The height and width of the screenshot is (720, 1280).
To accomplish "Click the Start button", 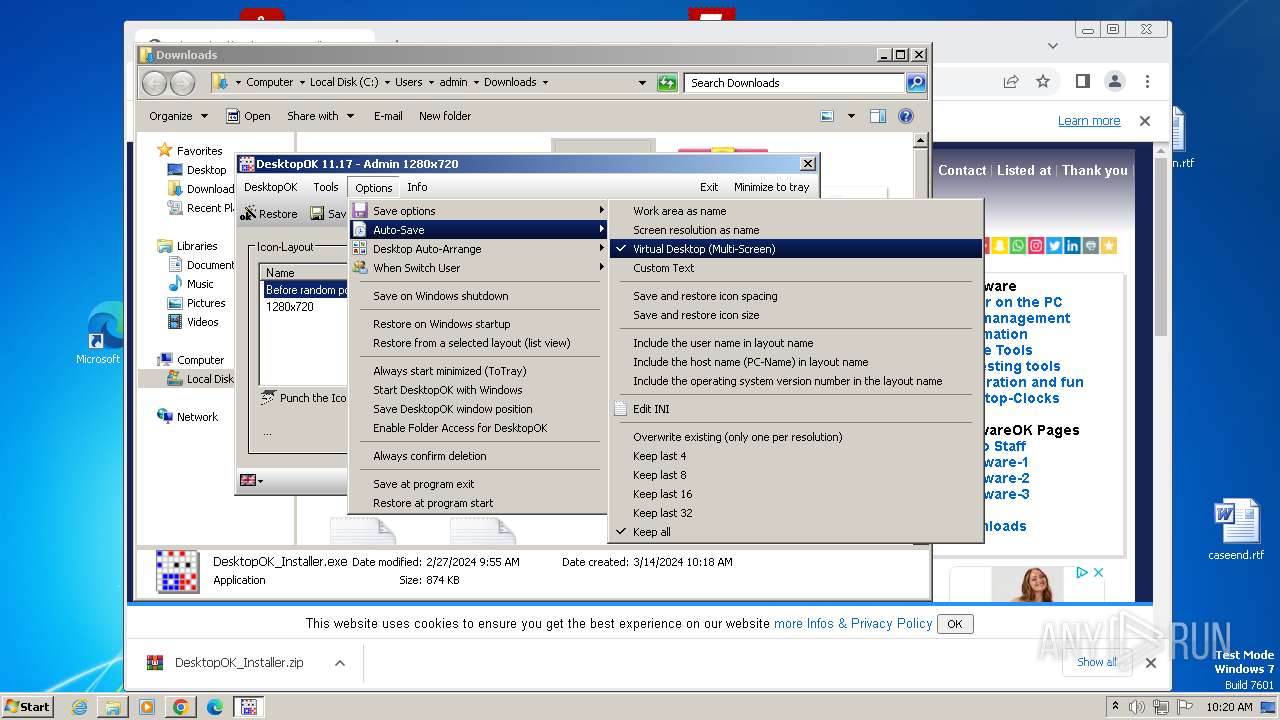I will 28,706.
